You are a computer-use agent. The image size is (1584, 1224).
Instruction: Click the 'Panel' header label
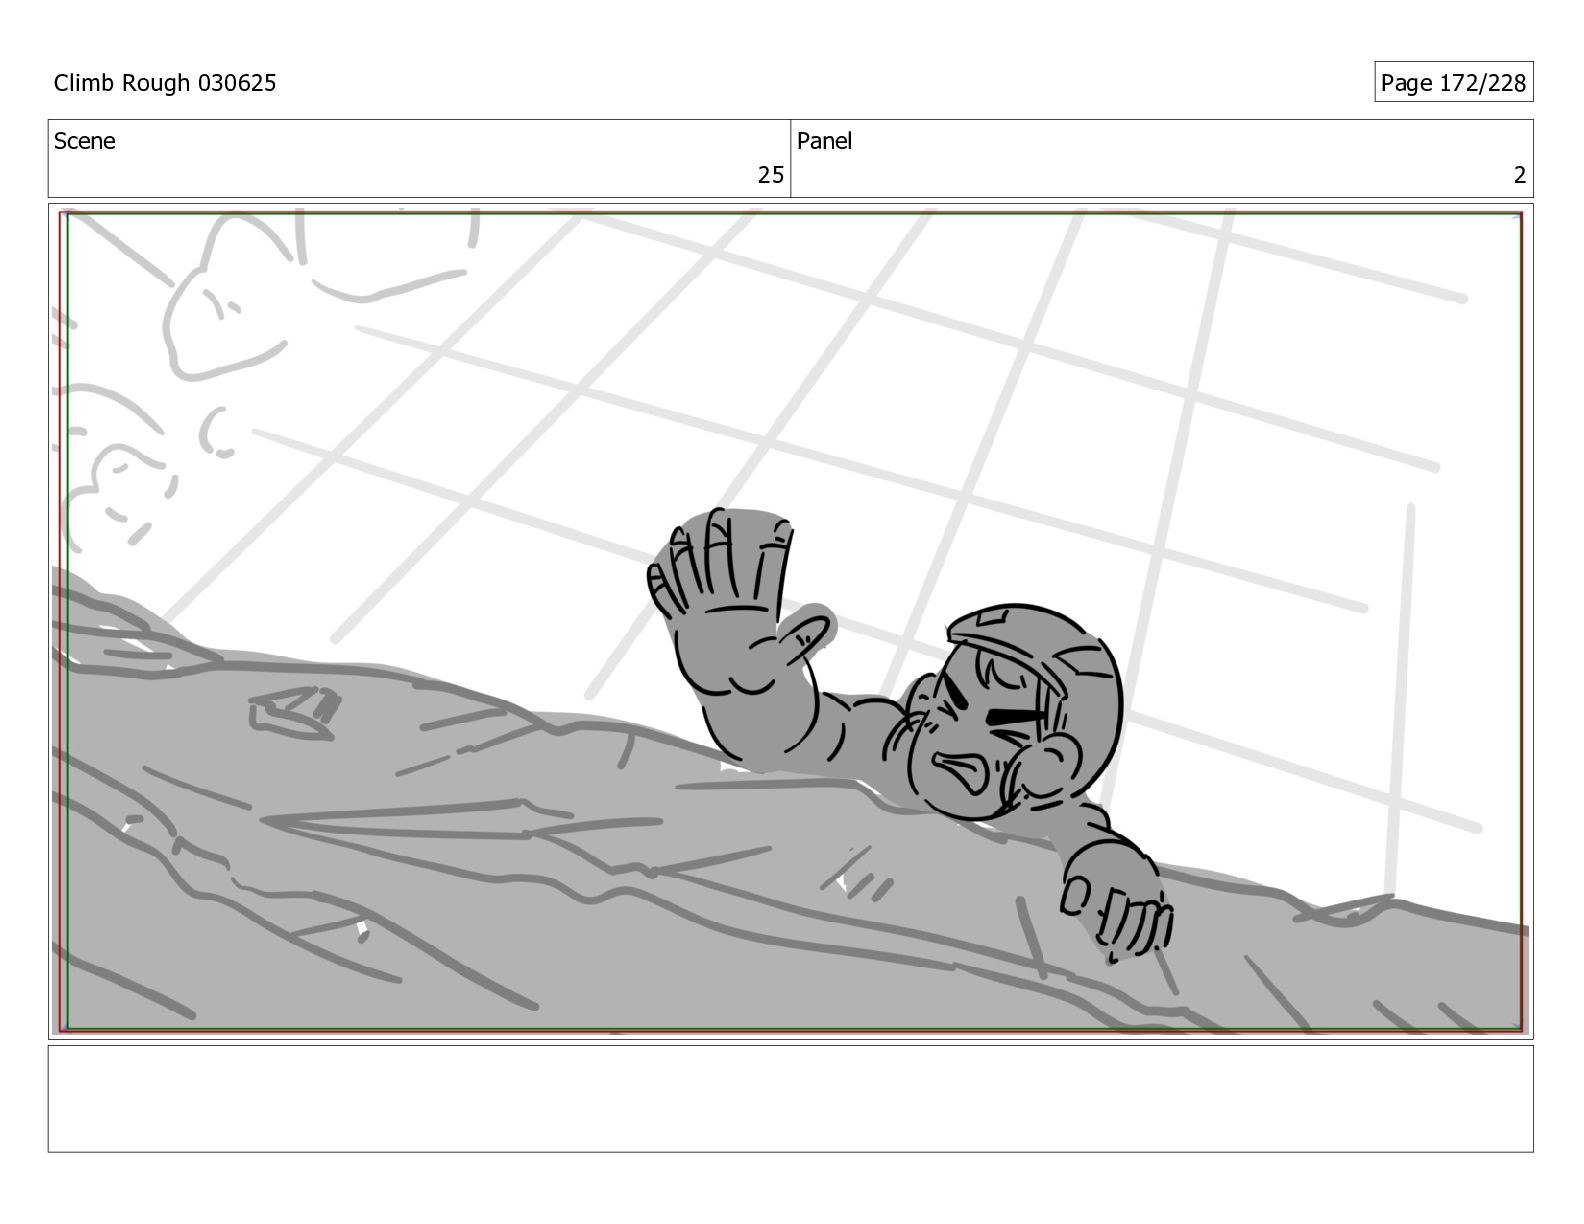point(824,141)
